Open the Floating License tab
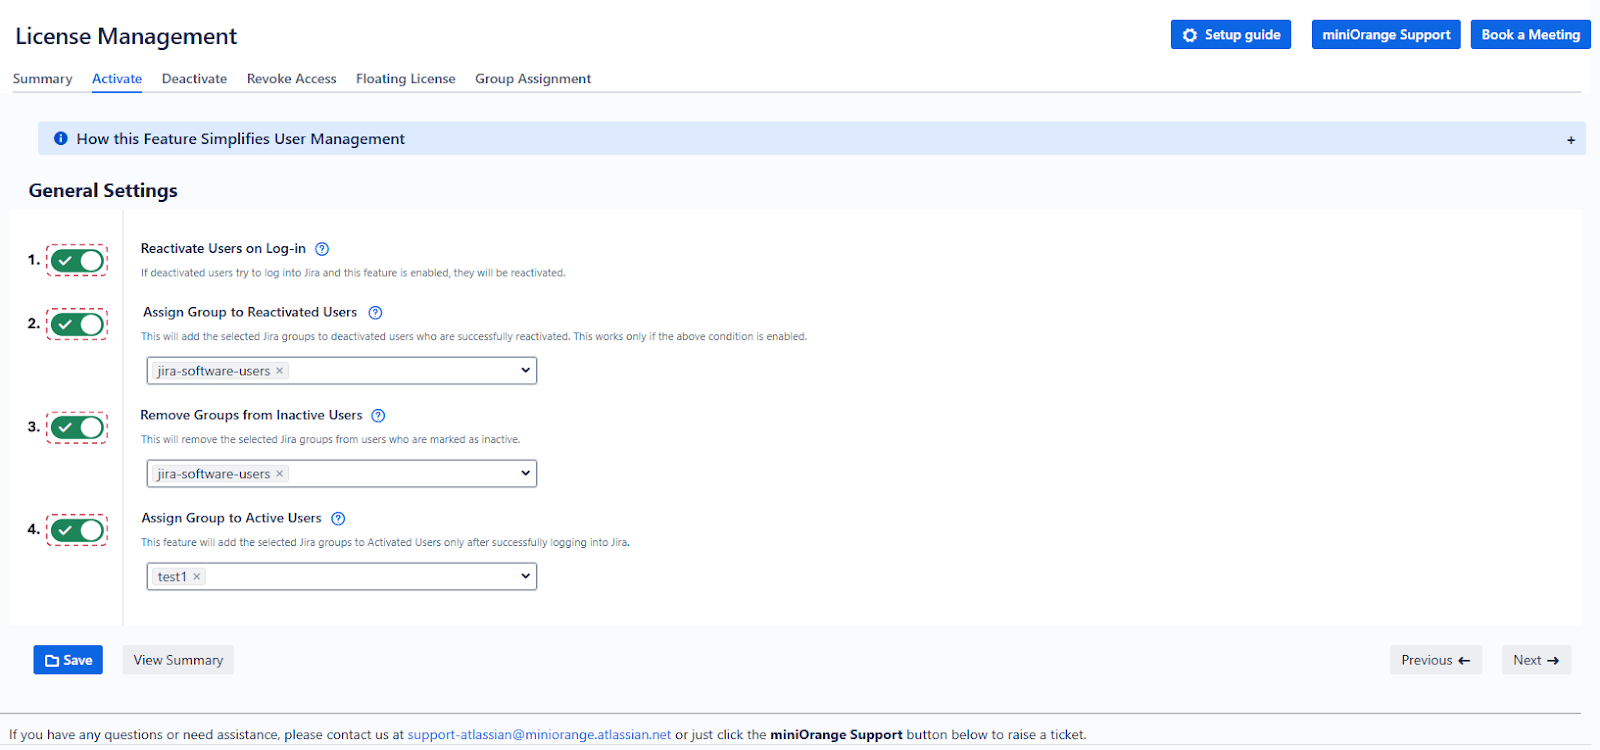This screenshot has height=750, width=1600. (406, 79)
